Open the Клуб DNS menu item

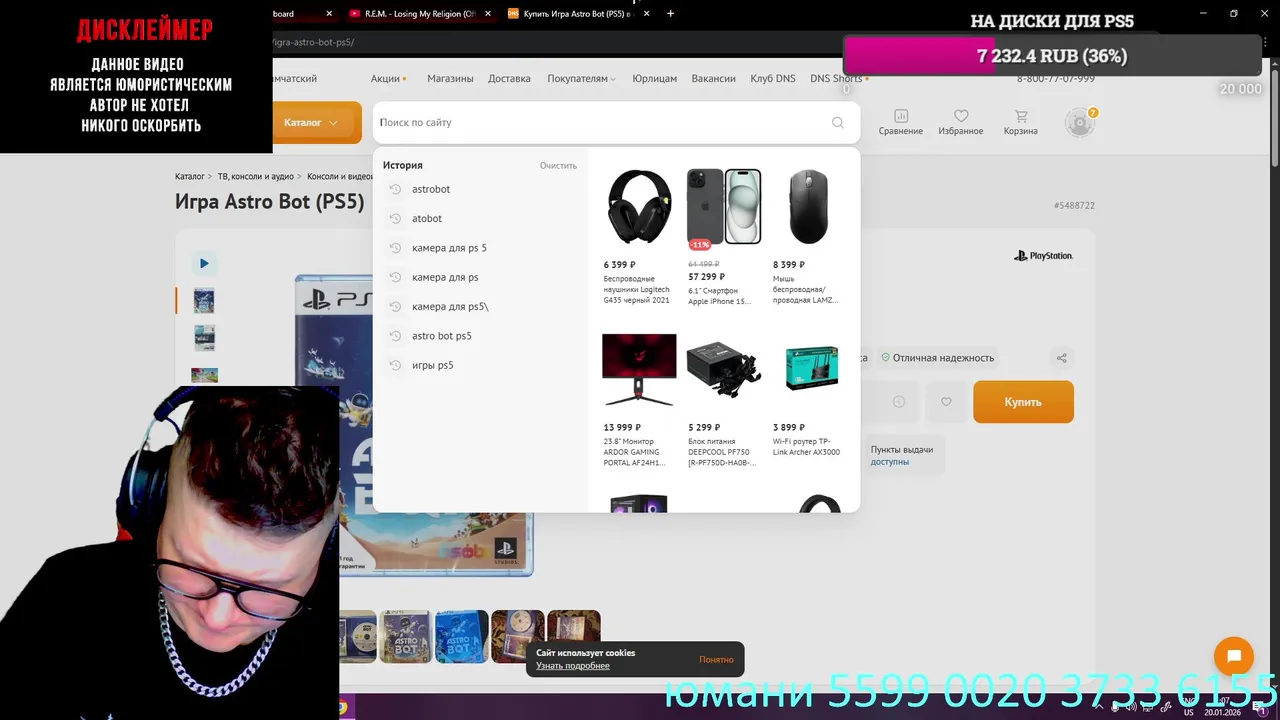coord(773,78)
